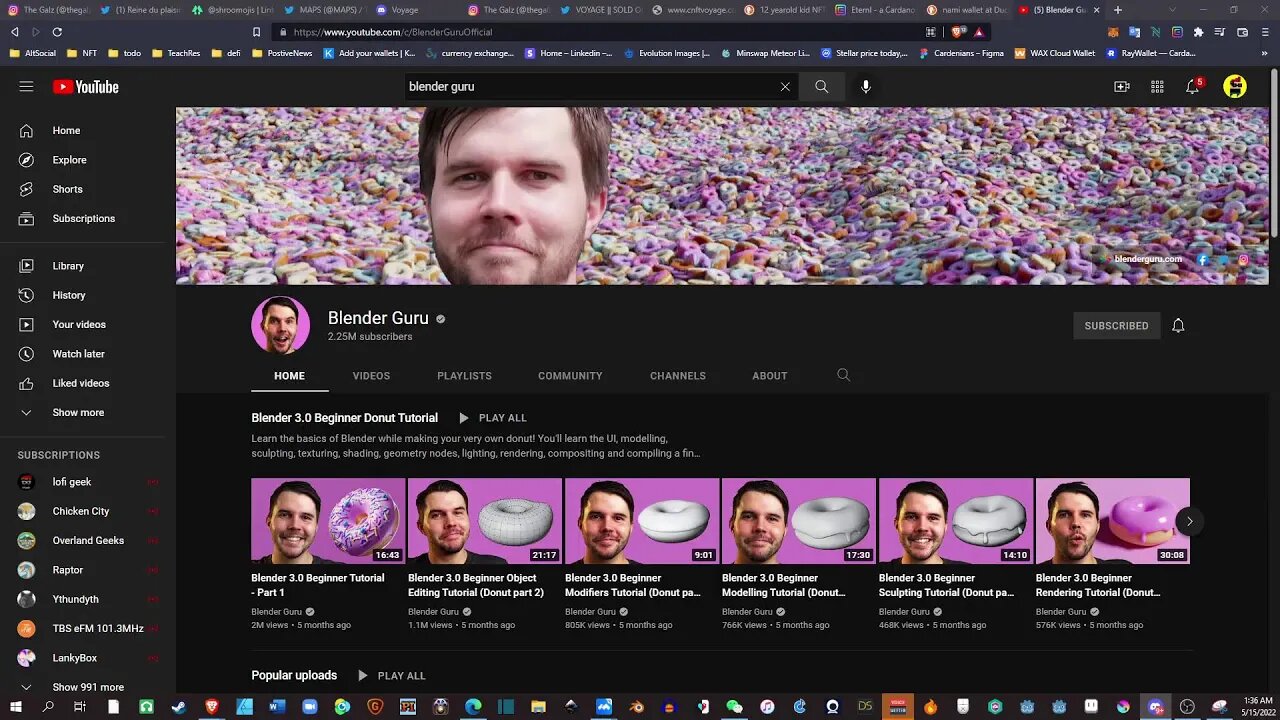Reload the page with the browser refresh icon
The image size is (1280, 720).
click(57, 32)
